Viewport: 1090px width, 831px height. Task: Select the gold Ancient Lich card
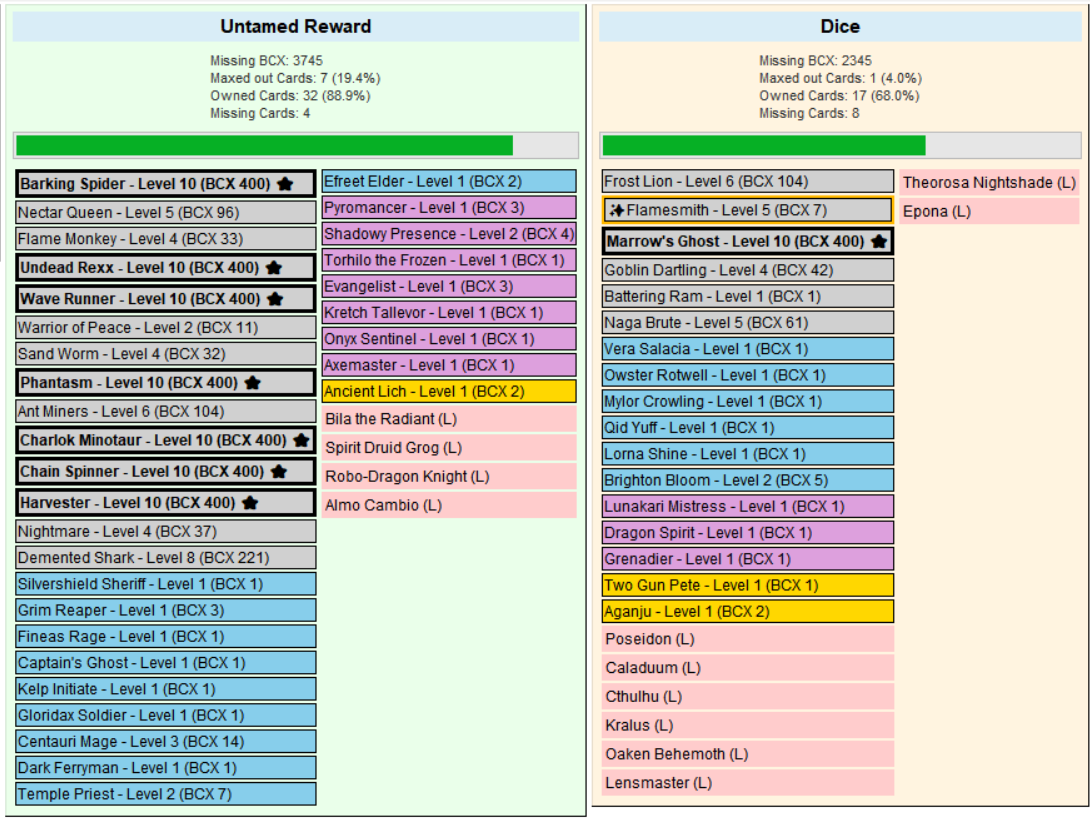click(449, 392)
